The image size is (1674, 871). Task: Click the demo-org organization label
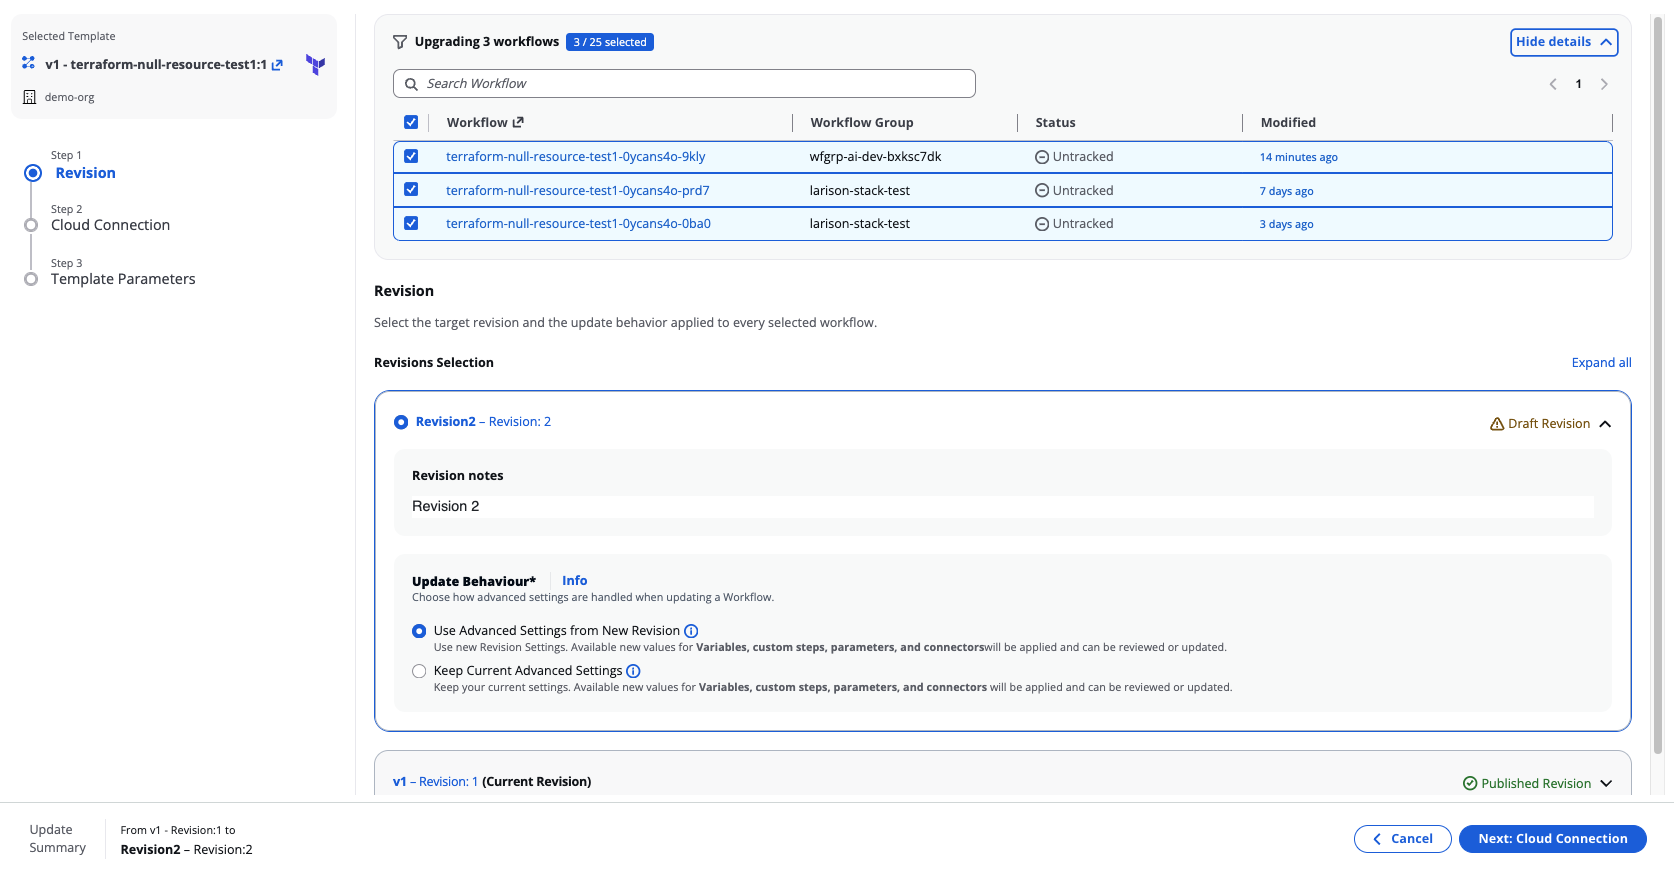pos(69,98)
